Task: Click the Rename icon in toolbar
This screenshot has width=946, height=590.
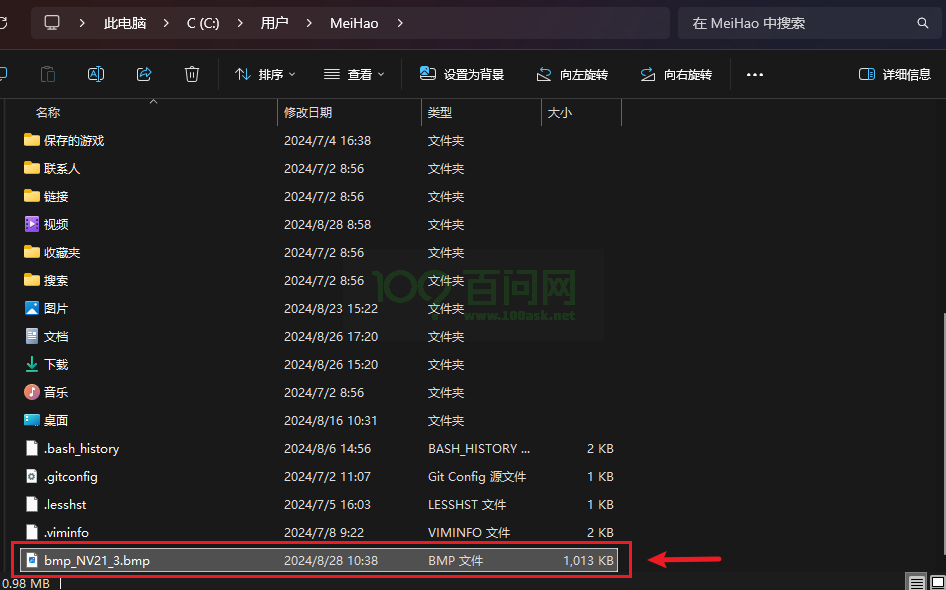Action: tap(96, 74)
